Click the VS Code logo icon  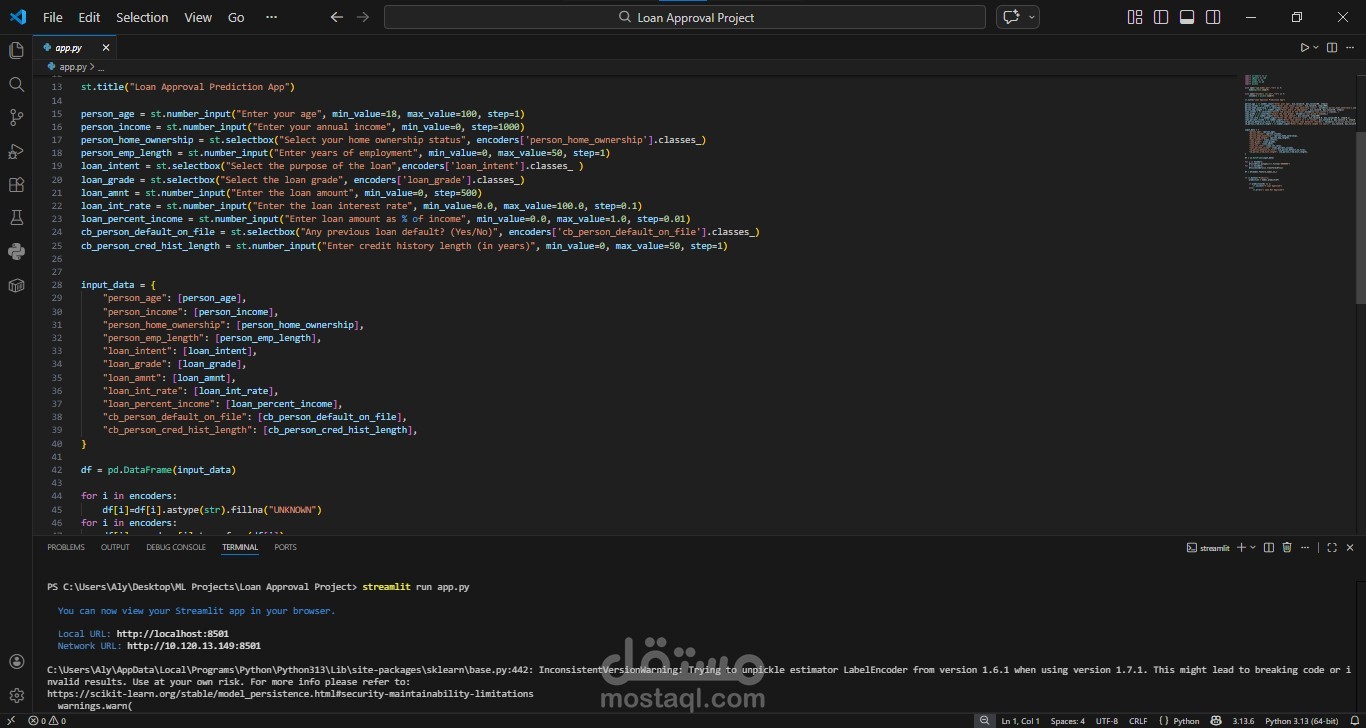click(18, 17)
